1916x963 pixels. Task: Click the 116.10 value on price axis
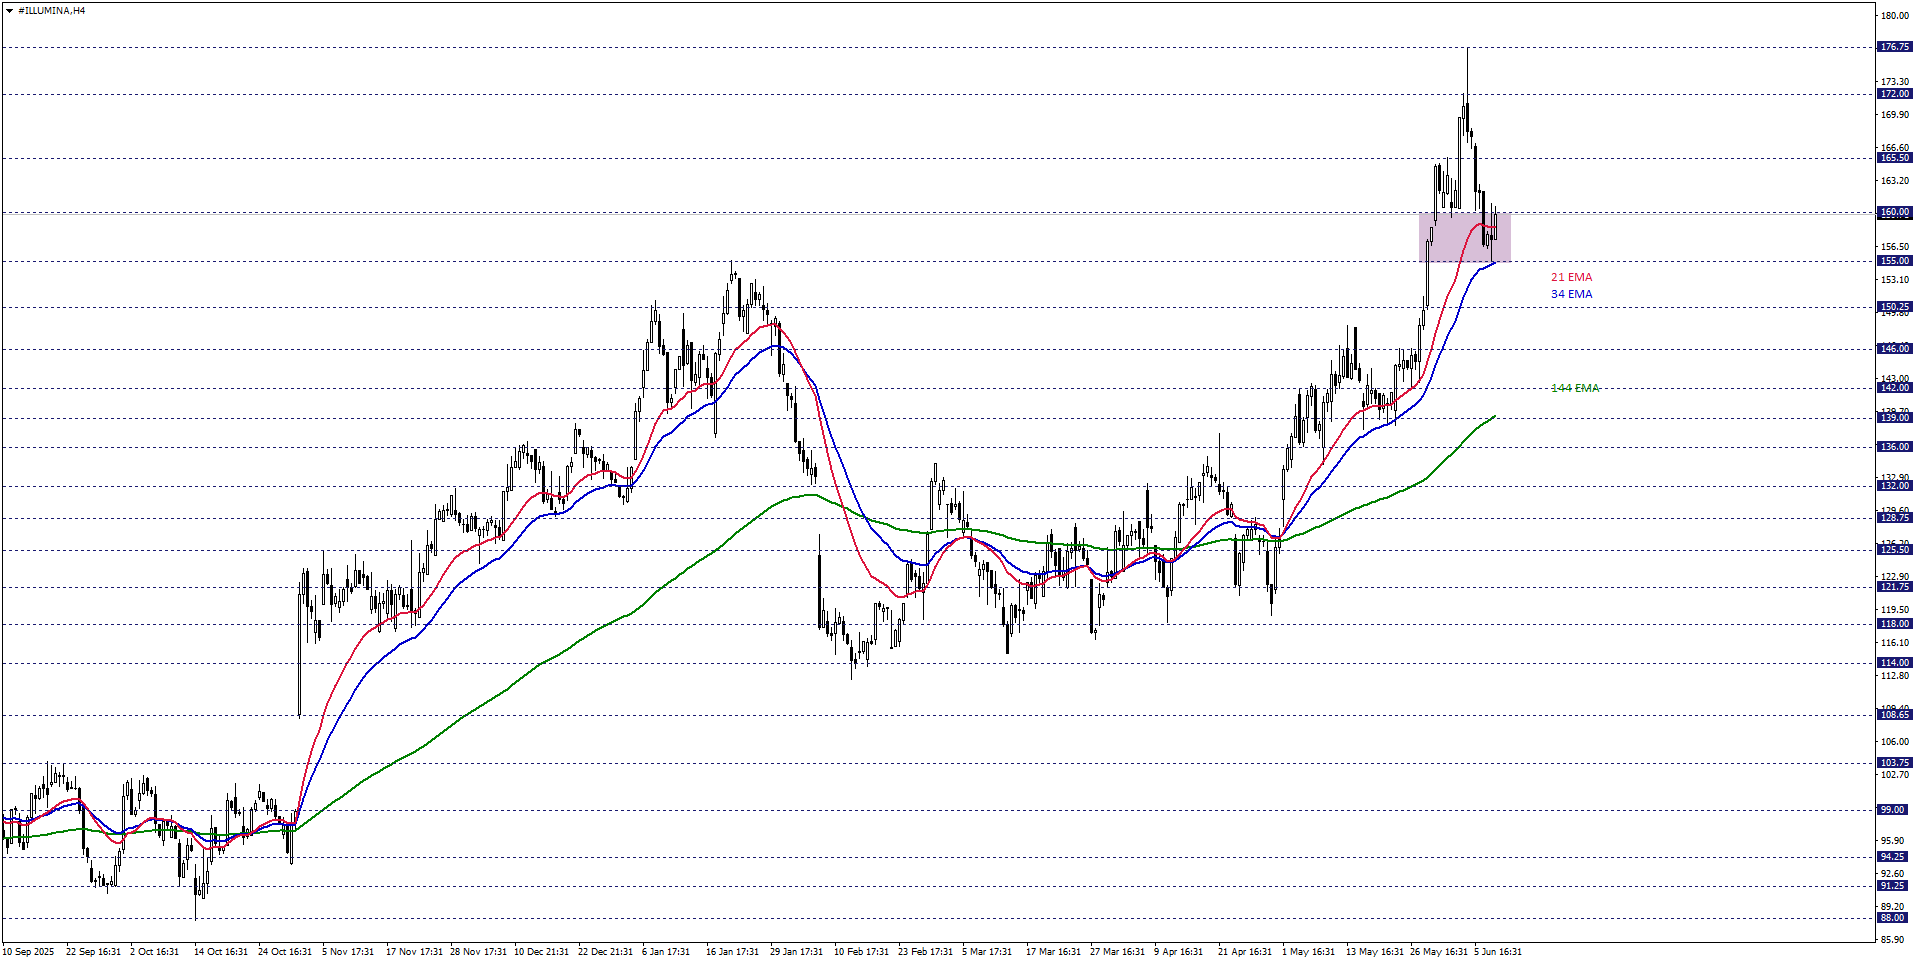click(x=1894, y=643)
